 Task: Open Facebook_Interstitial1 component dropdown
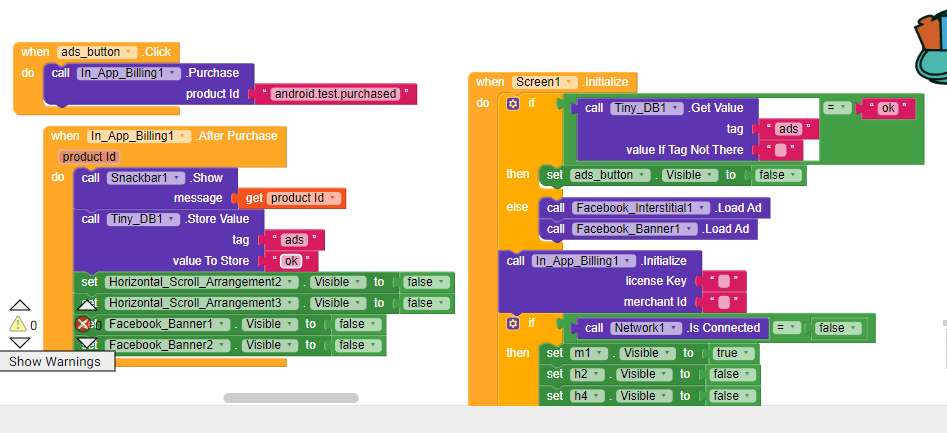641,208
